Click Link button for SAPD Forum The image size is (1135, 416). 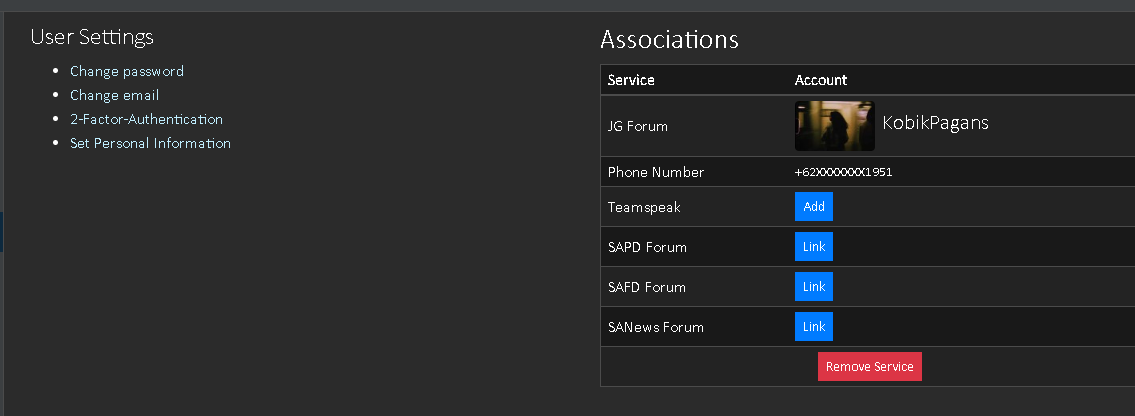pos(814,247)
